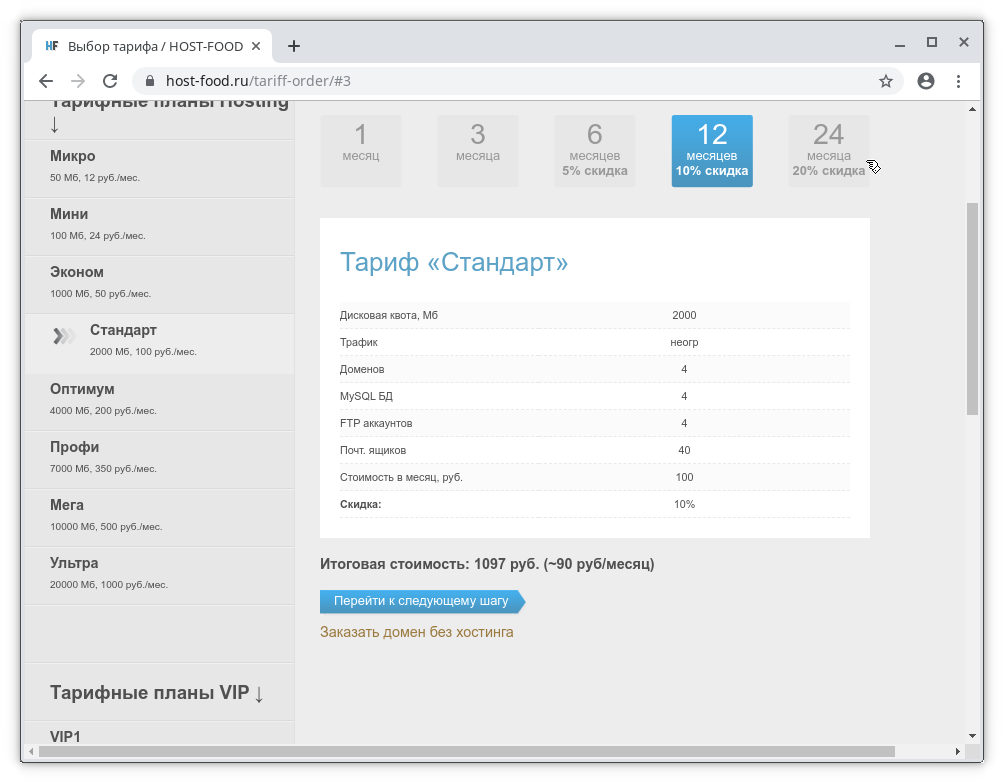Open Заказать домен без хостинга link

pyautogui.click(x=416, y=632)
